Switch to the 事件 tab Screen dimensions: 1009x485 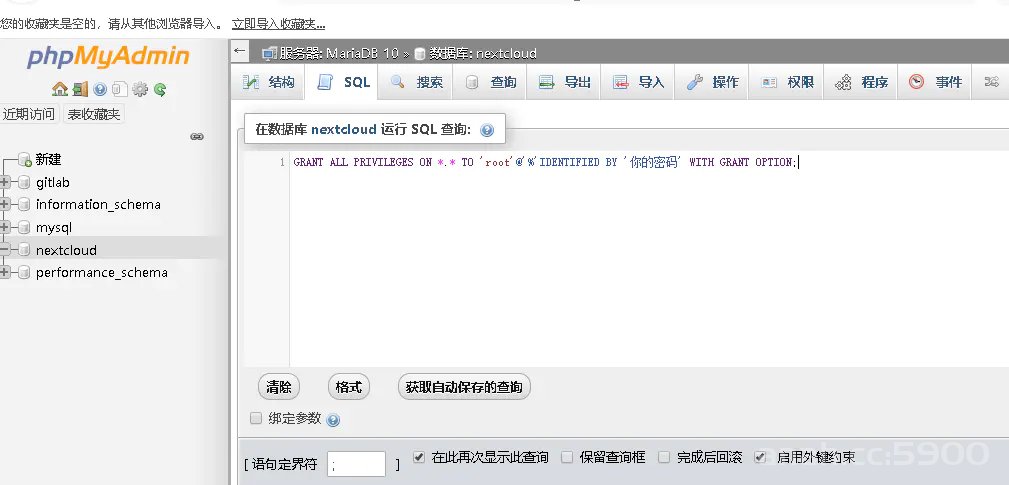[x=934, y=82]
